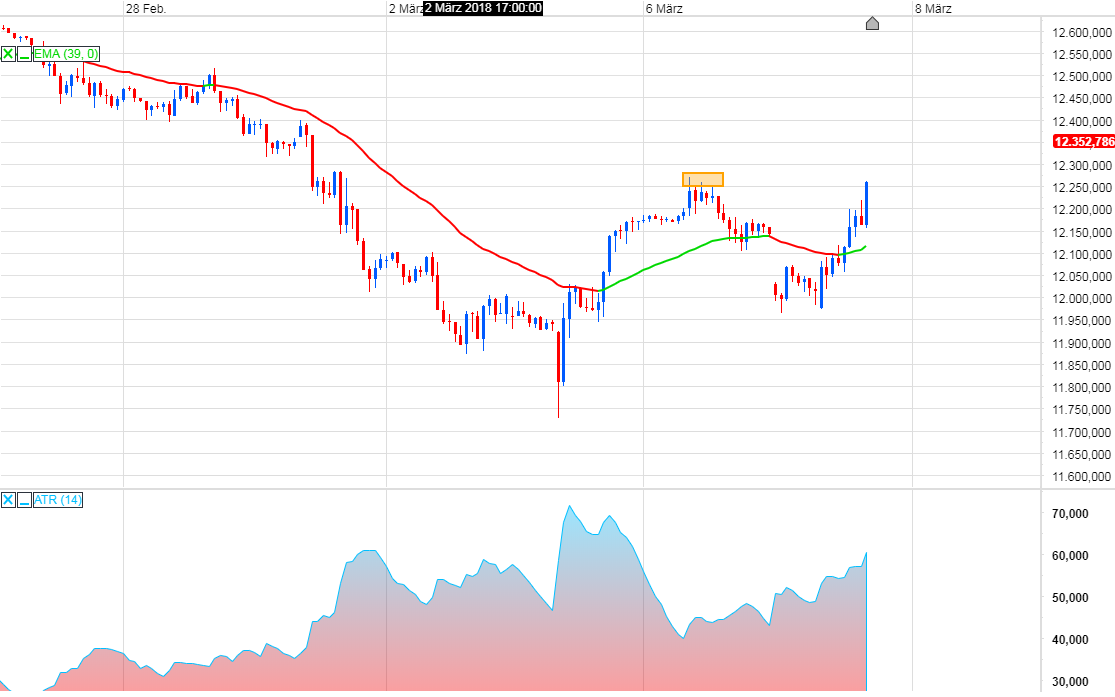This screenshot has width=1115, height=697.
Task: Click the orange highlighted candle marker
Action: click(701, 180)
